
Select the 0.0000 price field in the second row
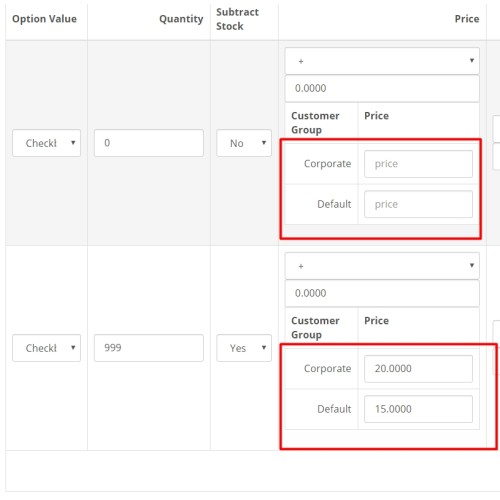(382, 293)
